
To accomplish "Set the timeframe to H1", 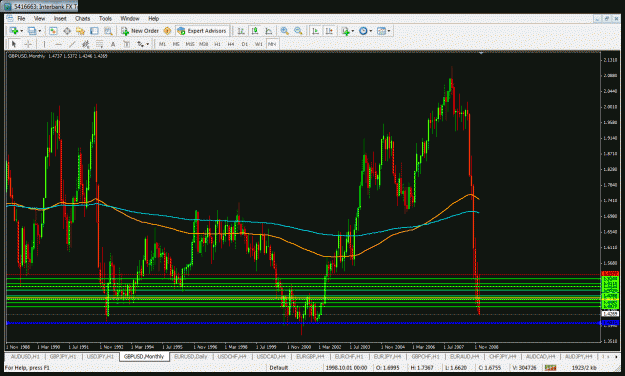I will coord(217,44).
